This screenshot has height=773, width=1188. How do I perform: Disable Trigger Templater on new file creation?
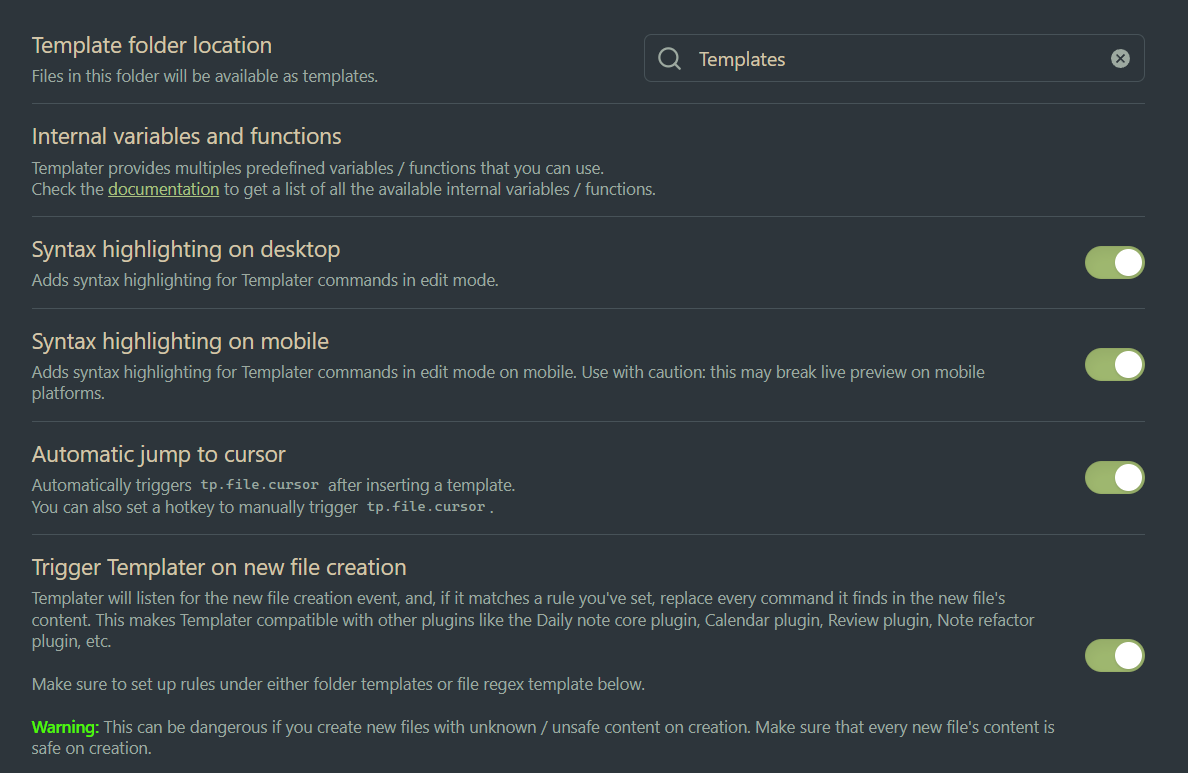[1114, 656]
